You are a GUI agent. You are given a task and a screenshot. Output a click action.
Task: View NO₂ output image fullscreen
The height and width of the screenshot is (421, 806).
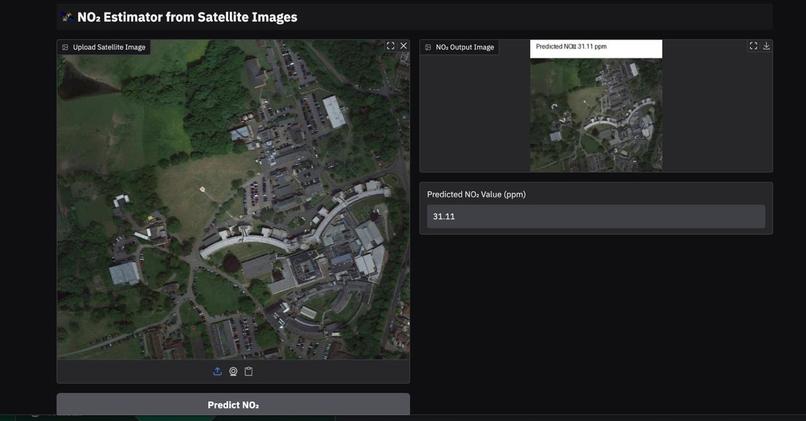click(753, 46)
